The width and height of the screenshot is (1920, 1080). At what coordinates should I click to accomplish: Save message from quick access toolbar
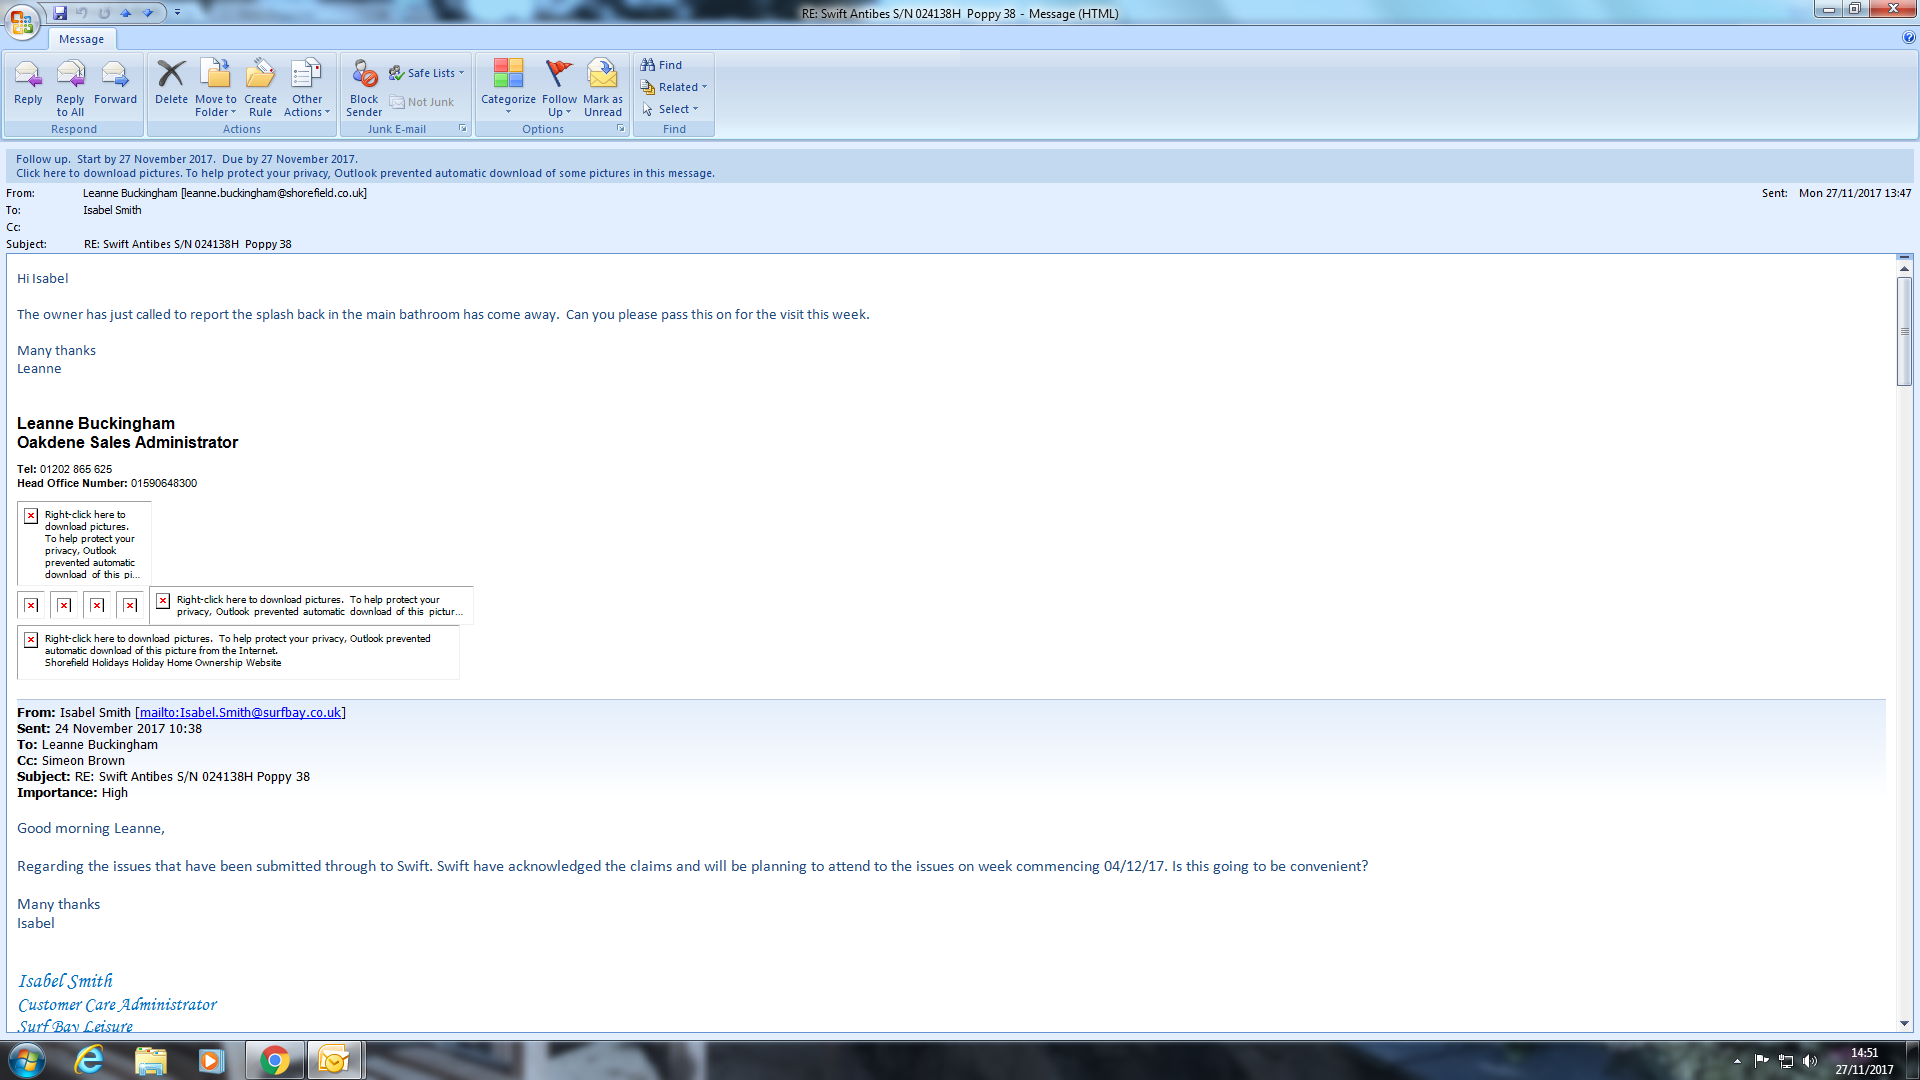point(60,13)
